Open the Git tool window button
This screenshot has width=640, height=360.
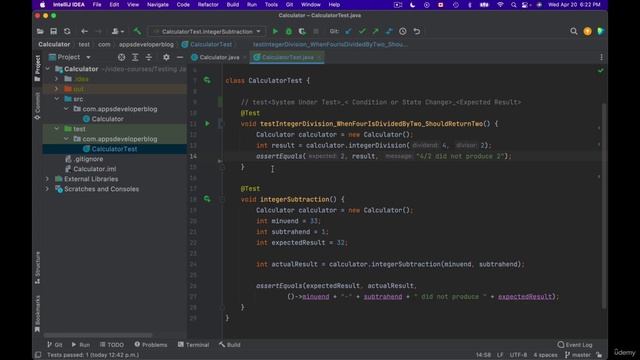pos(55,345)
